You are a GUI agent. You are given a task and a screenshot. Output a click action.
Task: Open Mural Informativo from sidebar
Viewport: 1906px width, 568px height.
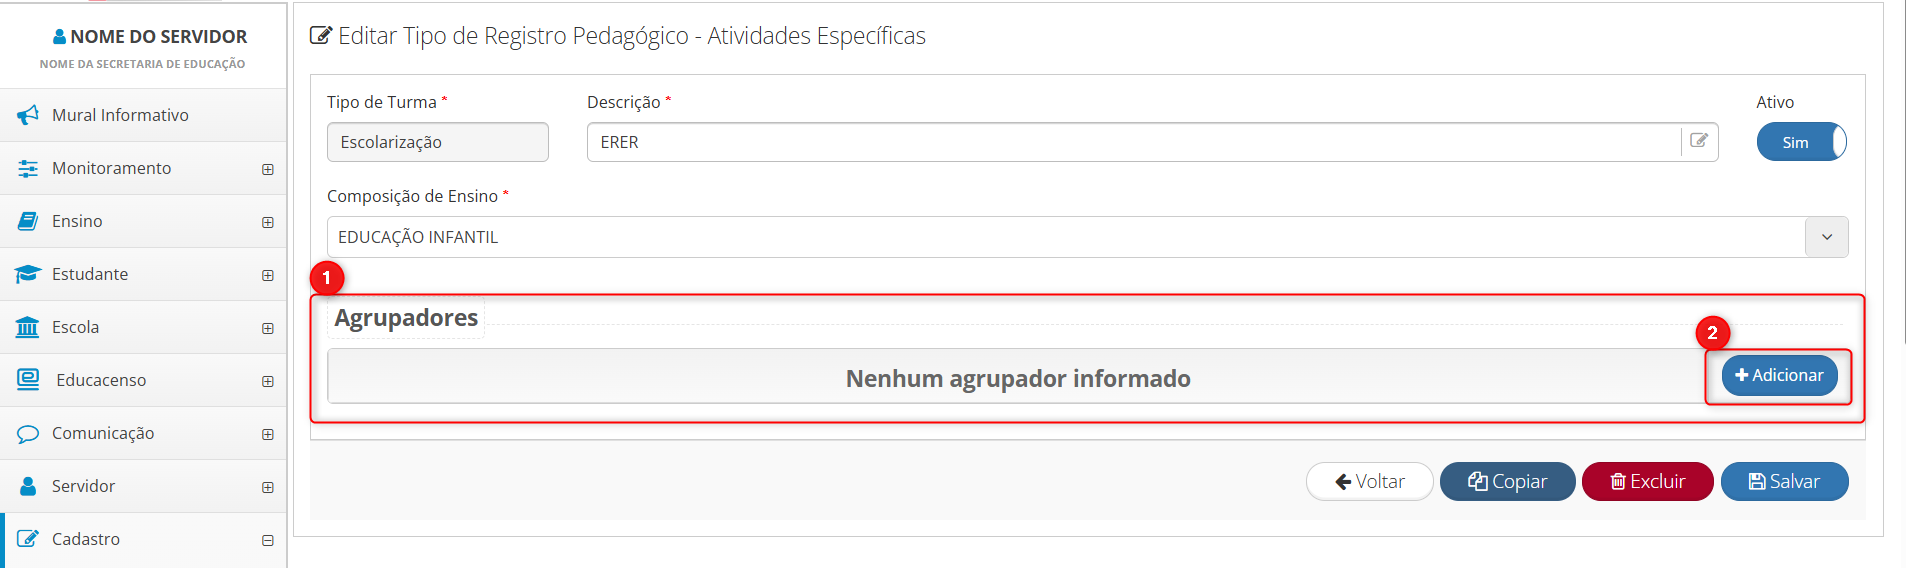pos(120,115)
